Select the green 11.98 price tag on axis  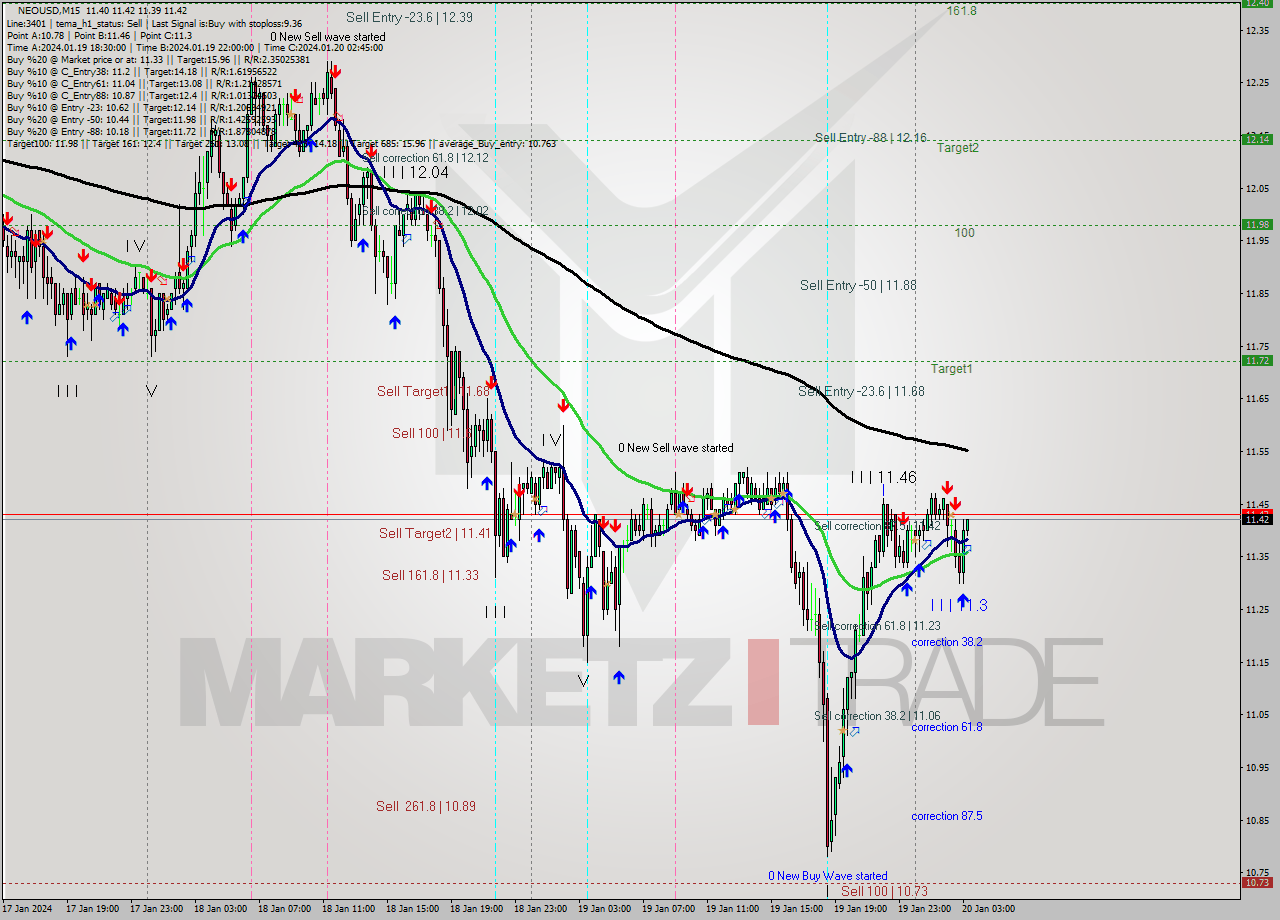pyautogui.click(x=1257, y=224)
